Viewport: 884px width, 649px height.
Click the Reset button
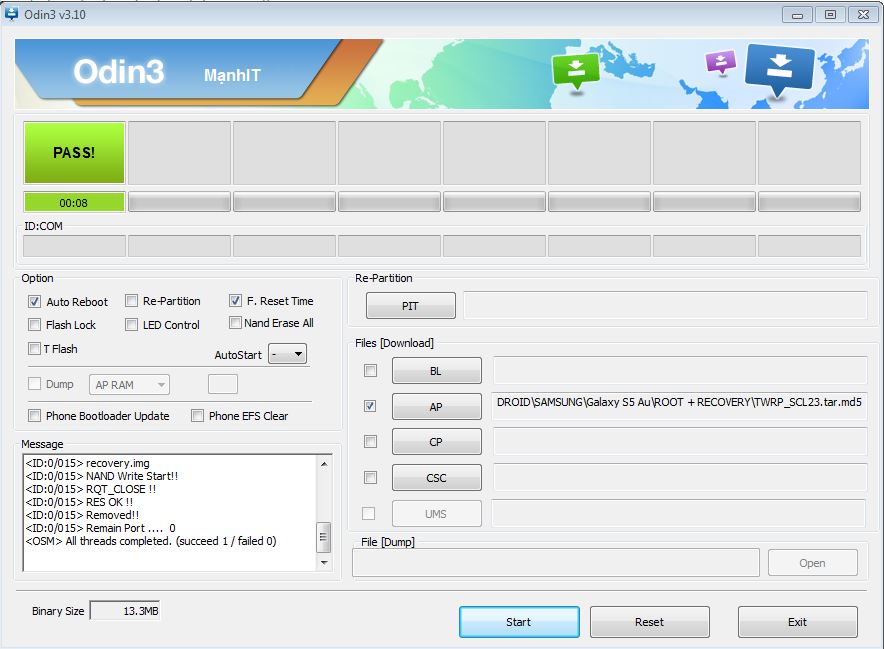(649, 622)
